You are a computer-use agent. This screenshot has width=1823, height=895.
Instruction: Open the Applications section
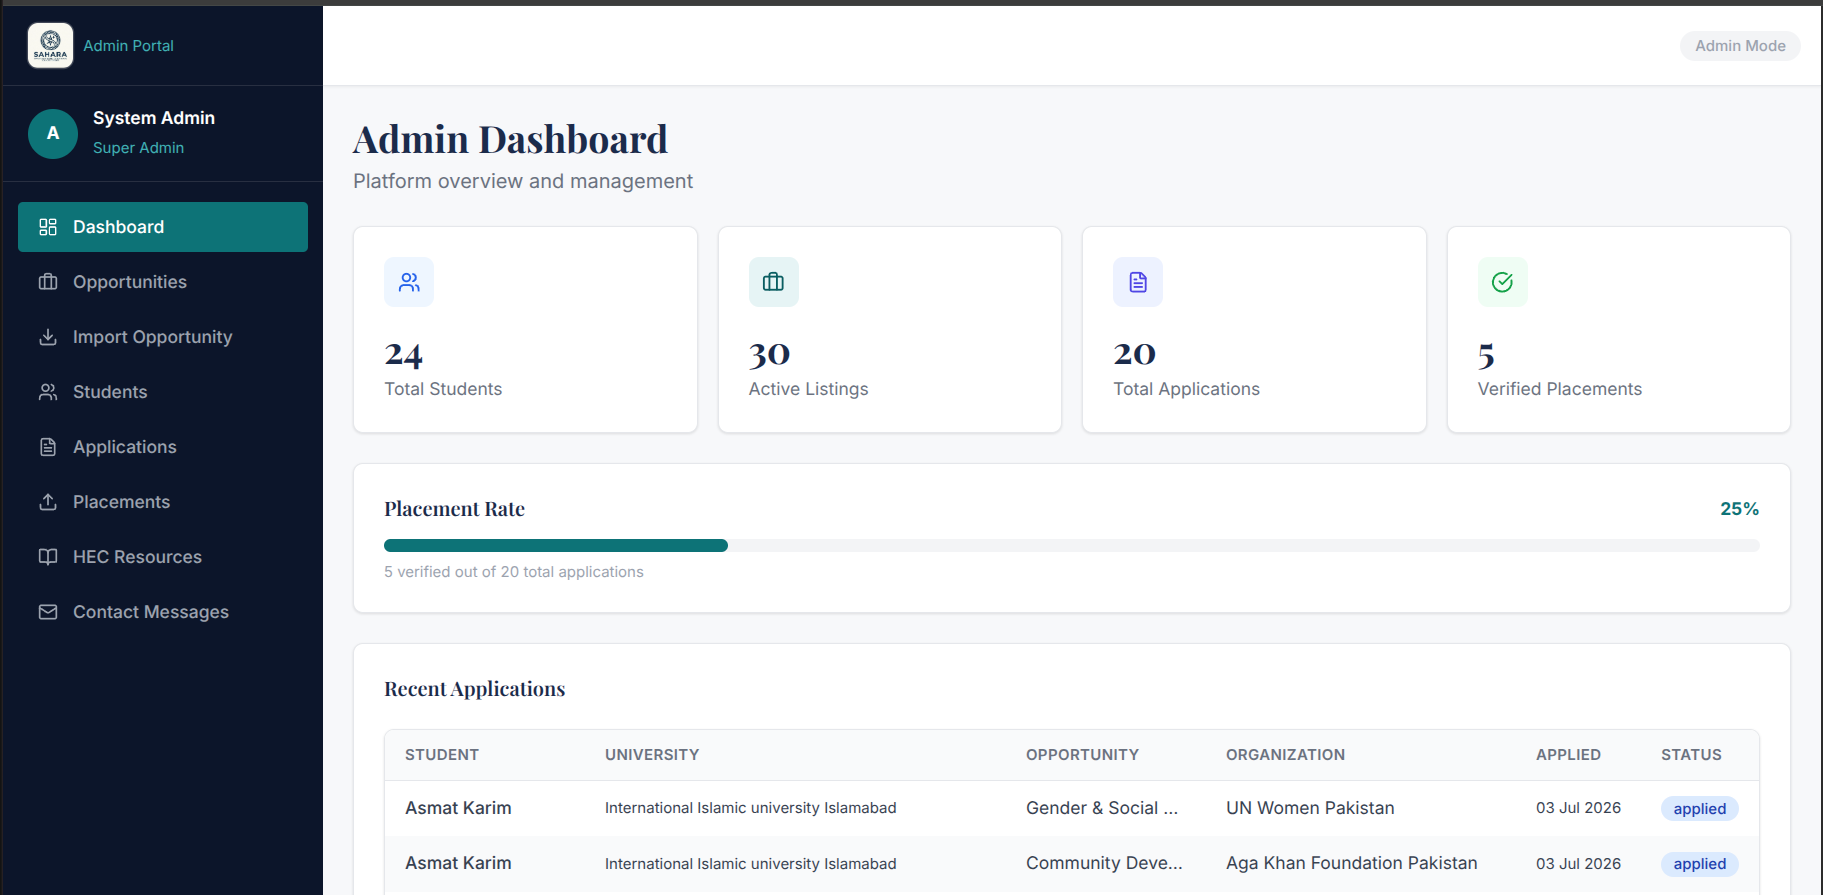pos(163,447)
